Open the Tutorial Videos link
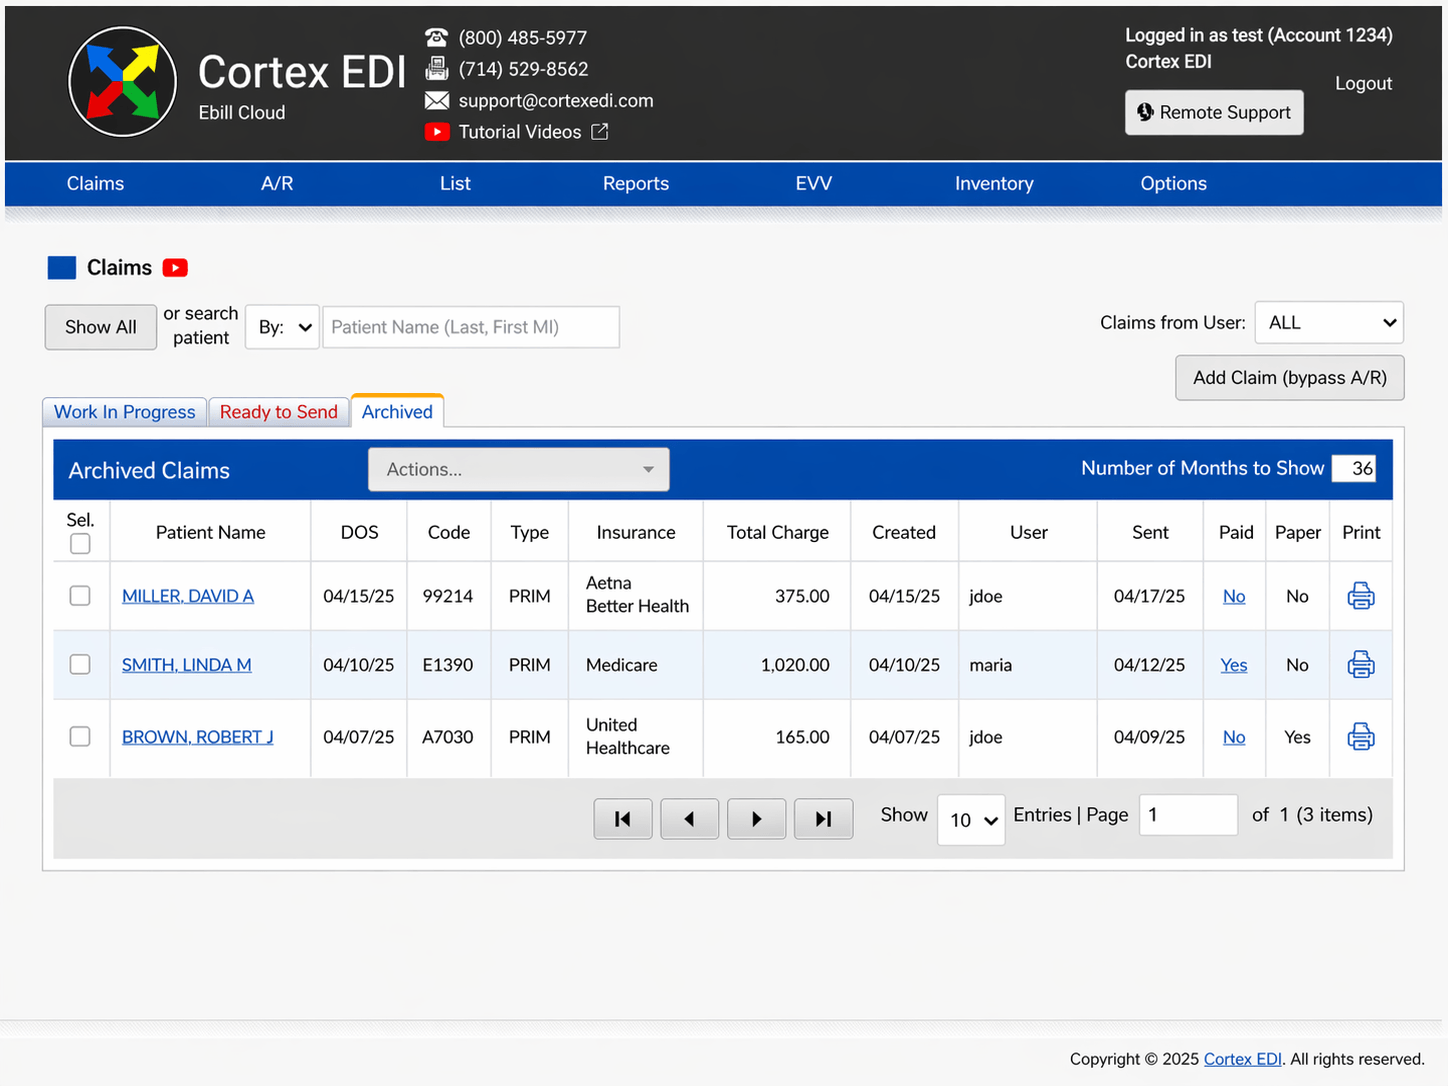This screenshot has height=1086, width=1448. (x=520, y=132)
